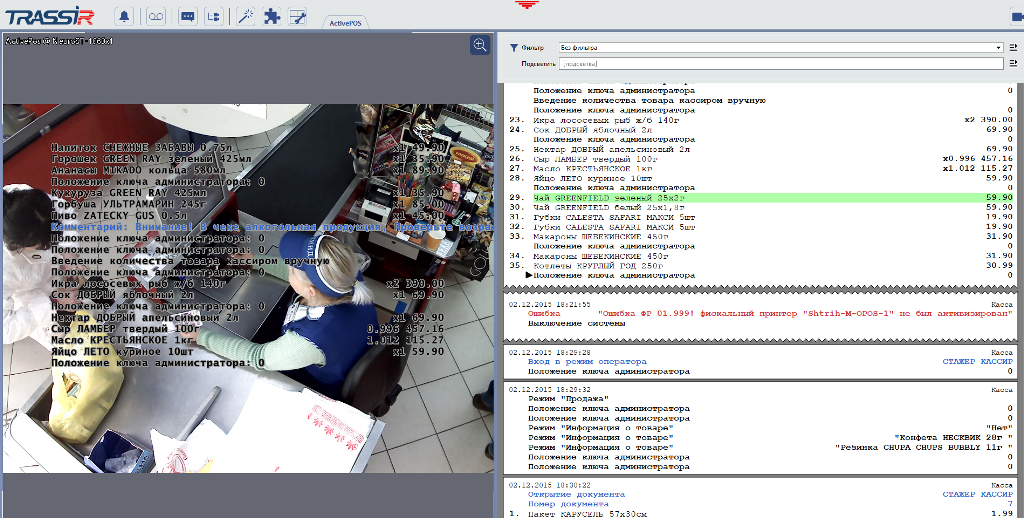The image size is (1024, 518).
Task: Click the list icon next to filter dropdown
Action: pyautogui.click(x=1013, y=48)
